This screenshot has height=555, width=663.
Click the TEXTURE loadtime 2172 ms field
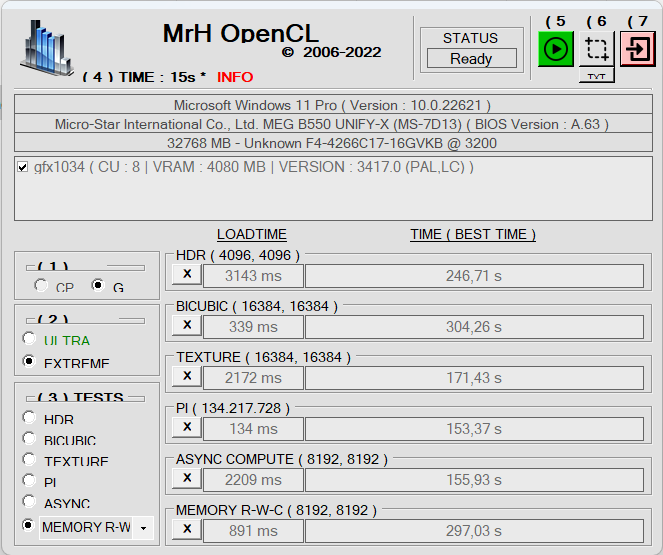[253, 378]
